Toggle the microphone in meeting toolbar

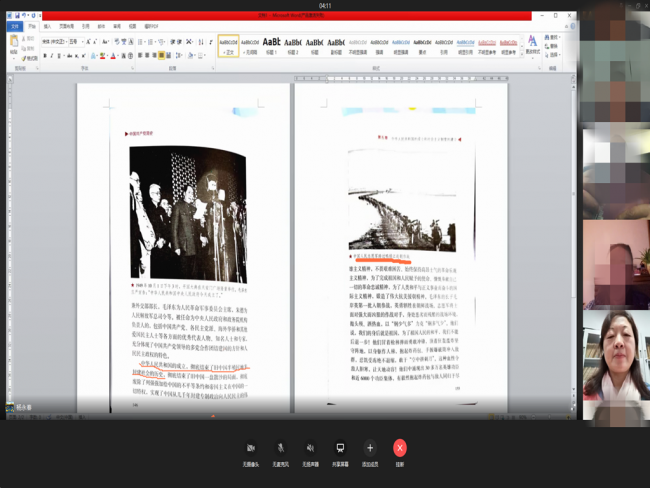point(280,448)
